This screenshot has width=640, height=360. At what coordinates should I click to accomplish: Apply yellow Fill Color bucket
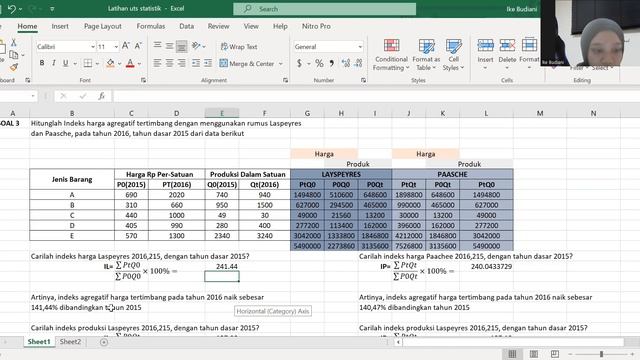click(110, 63)
